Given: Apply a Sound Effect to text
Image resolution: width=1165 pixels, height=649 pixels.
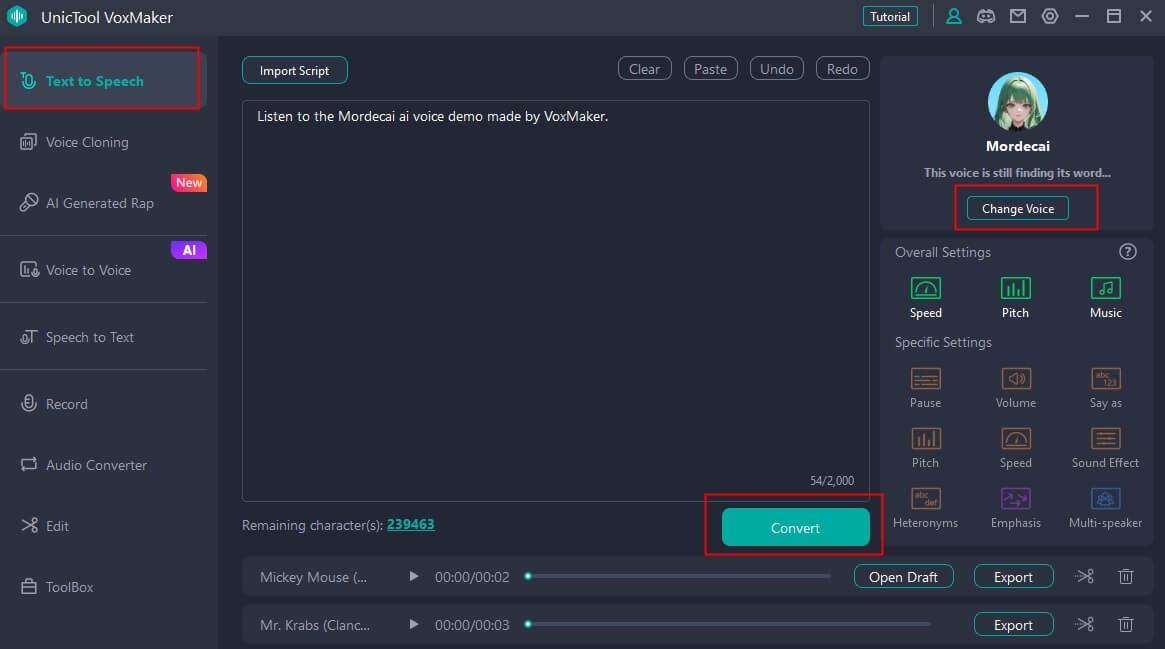Looking at the screenshot, I should pyautogui.click(x=1105, y=448).
